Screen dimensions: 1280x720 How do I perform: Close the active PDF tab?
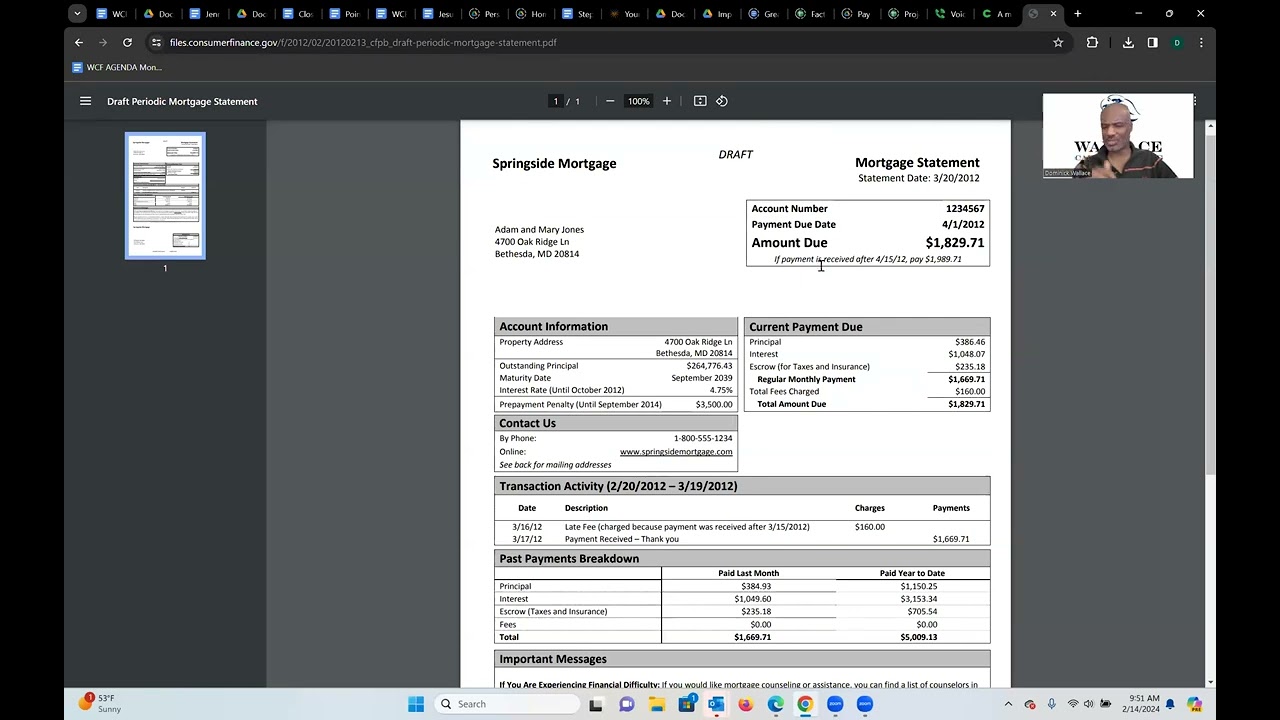(1053, 14)
